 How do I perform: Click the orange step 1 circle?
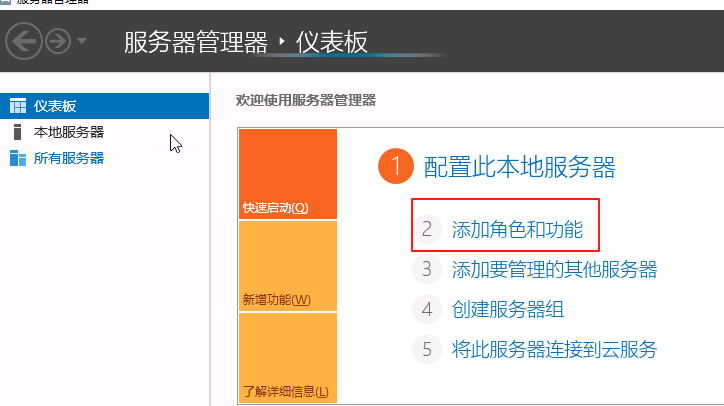396,166
